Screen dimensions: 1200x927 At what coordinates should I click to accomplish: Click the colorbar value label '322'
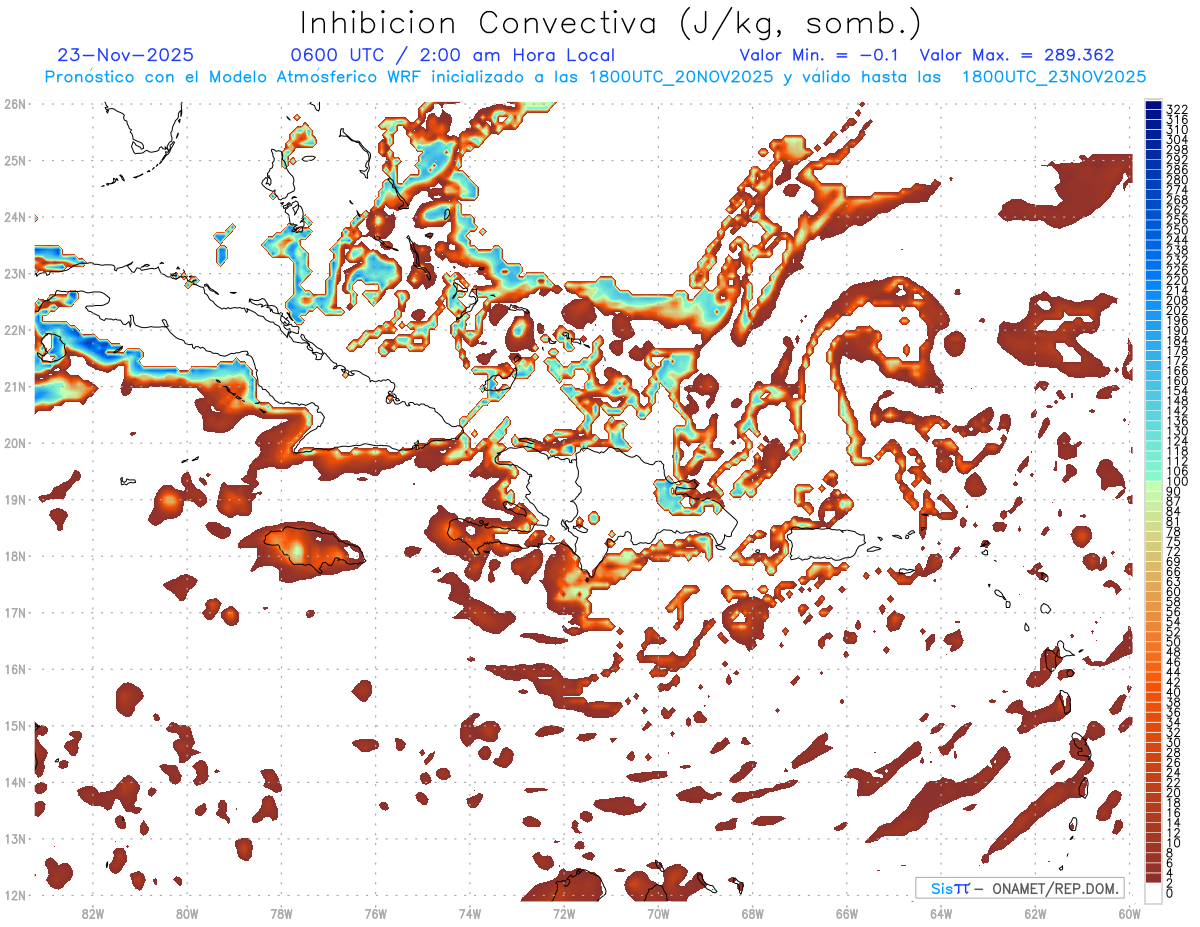click(x=1177, y=109)
